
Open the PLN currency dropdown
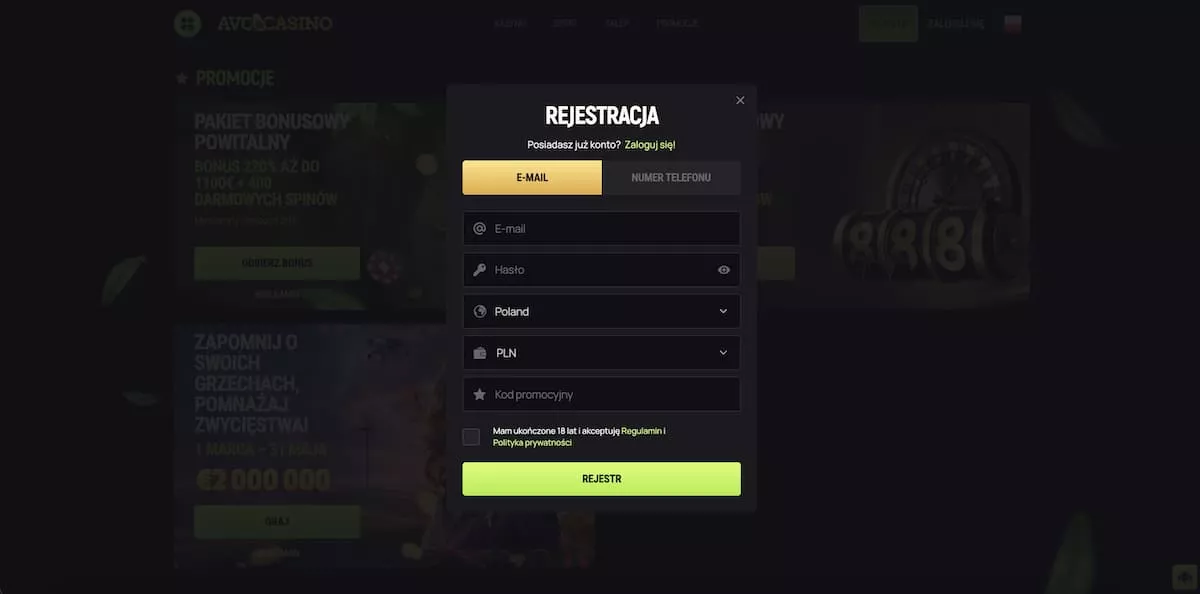[x=601, y=353]
